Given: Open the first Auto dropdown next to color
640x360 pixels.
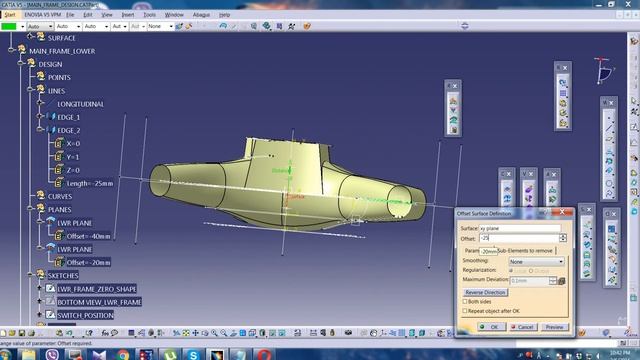Looking at the screenshot, I should (40, 27).
